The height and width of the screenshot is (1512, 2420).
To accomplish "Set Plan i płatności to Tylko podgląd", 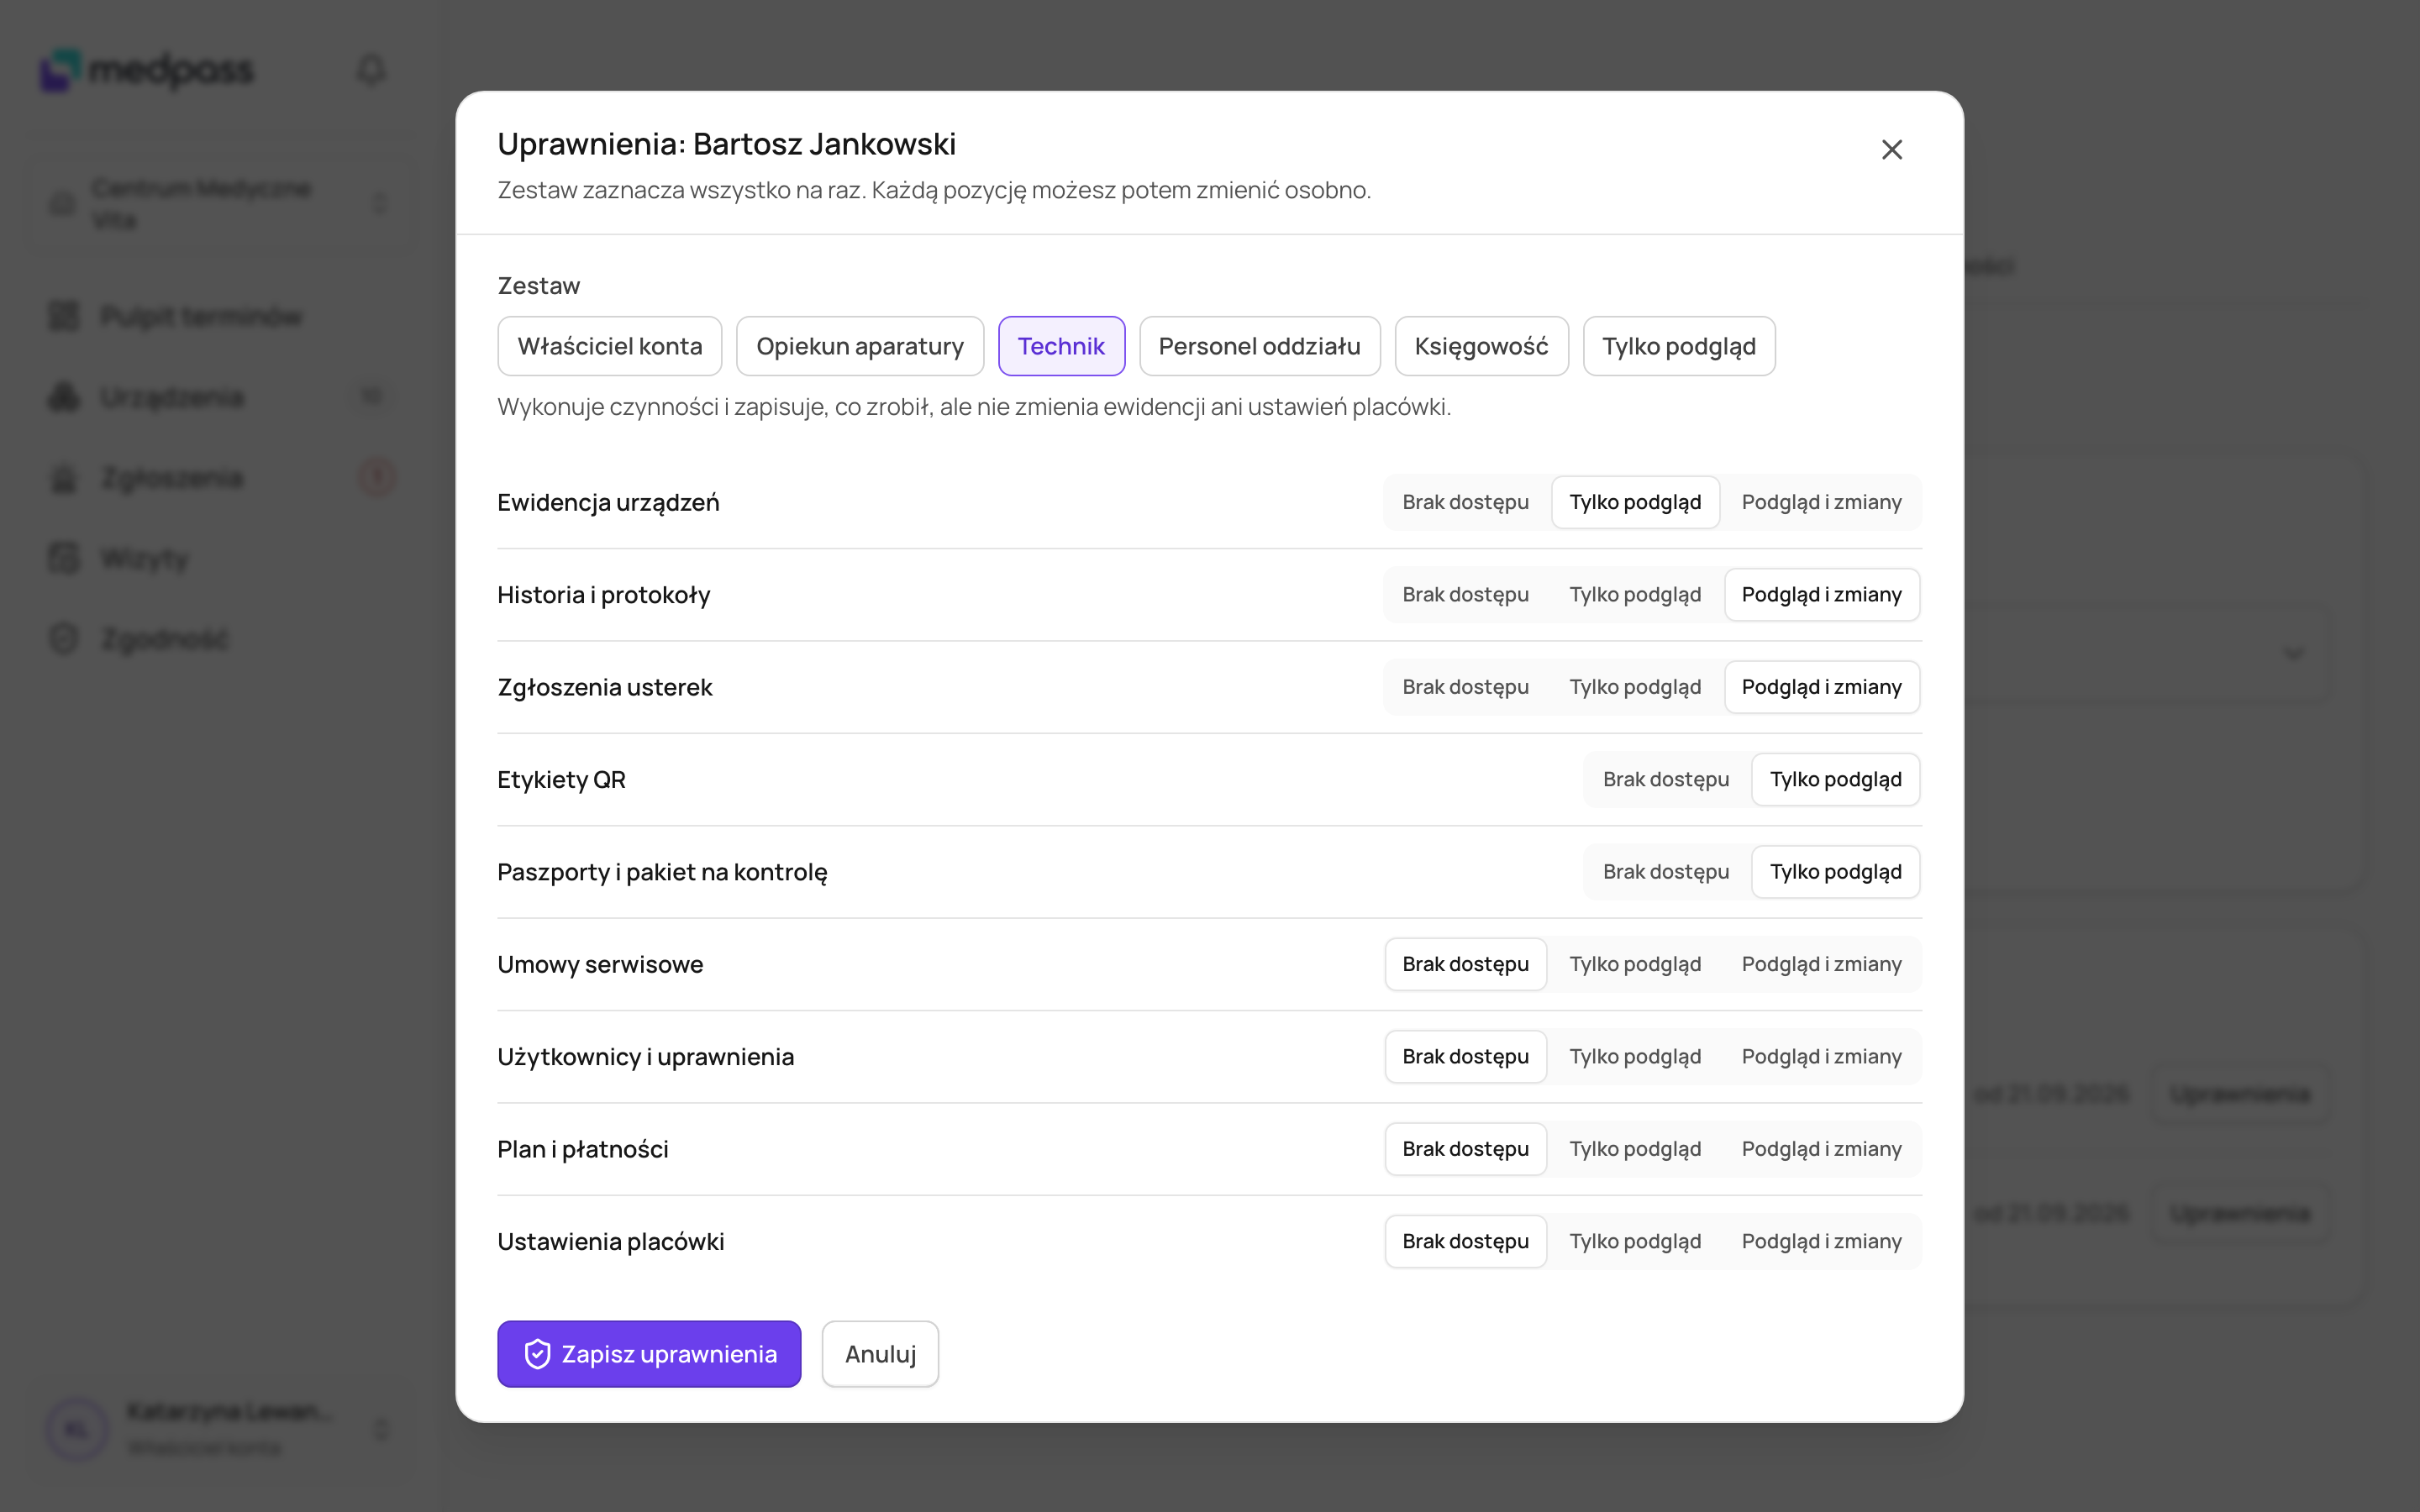I will click(x=1635, y=1149).
